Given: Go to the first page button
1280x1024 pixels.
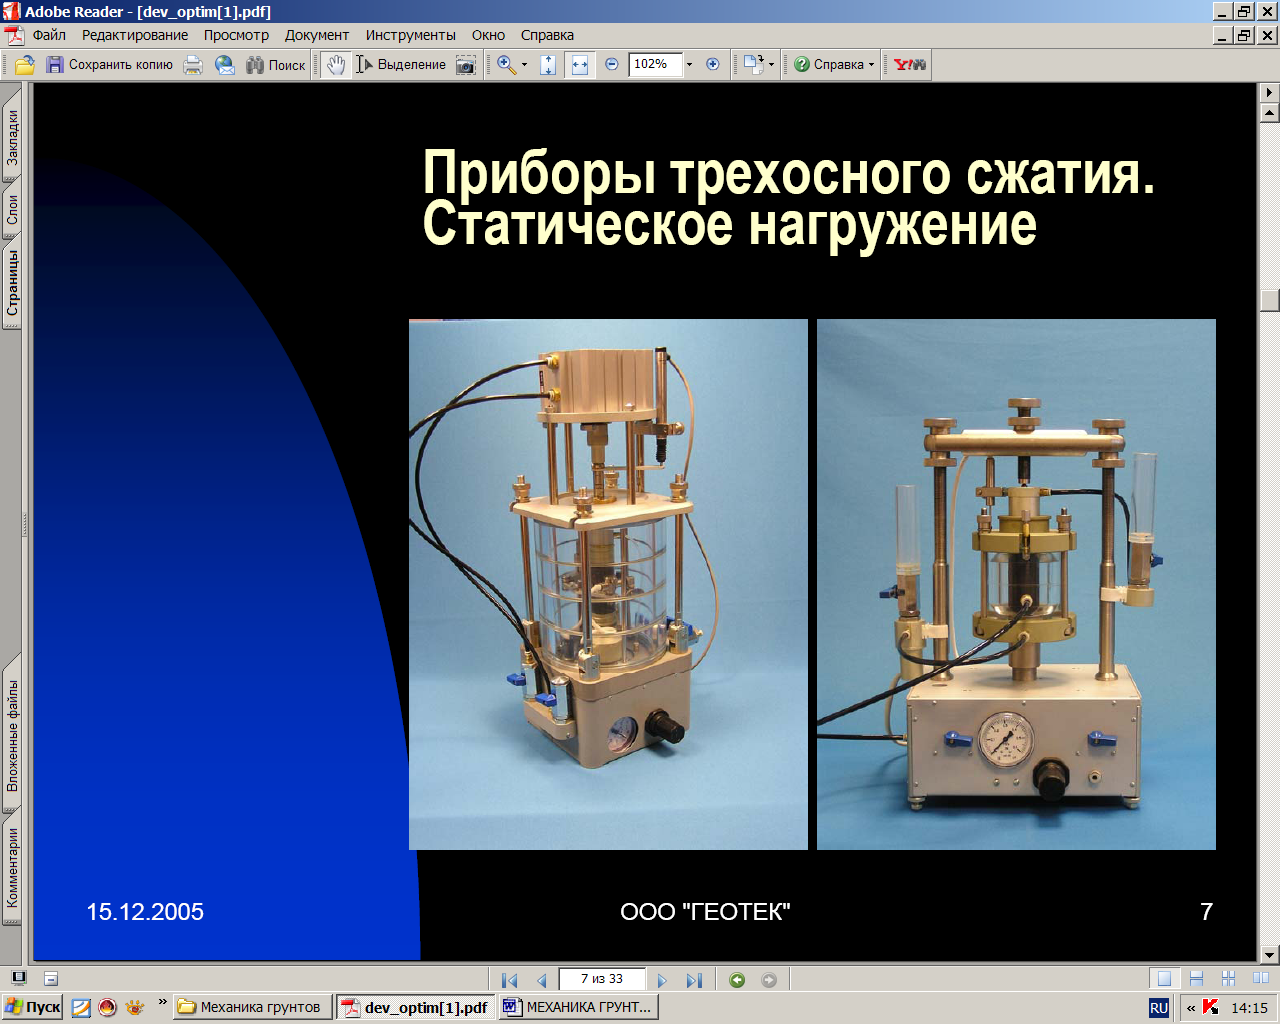Looking at the screenshot, I should coord(509,980).
